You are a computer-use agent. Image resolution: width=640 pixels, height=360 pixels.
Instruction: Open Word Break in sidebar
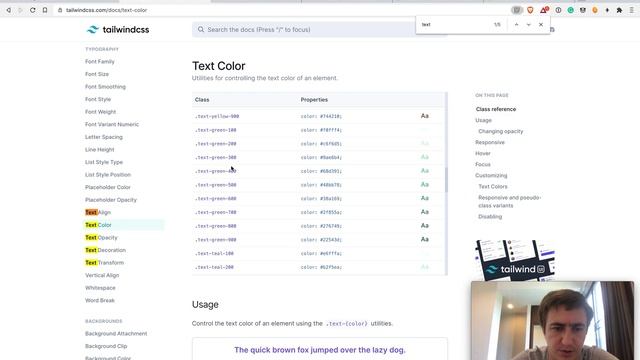(x=100, y=300)
